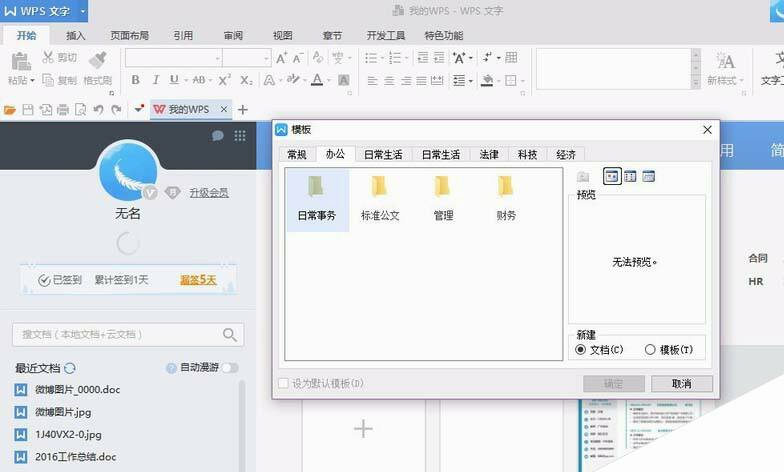This screenshot has width=784, height=472.
Task: Apply Underline formatting button
Action: coord(174,80)
